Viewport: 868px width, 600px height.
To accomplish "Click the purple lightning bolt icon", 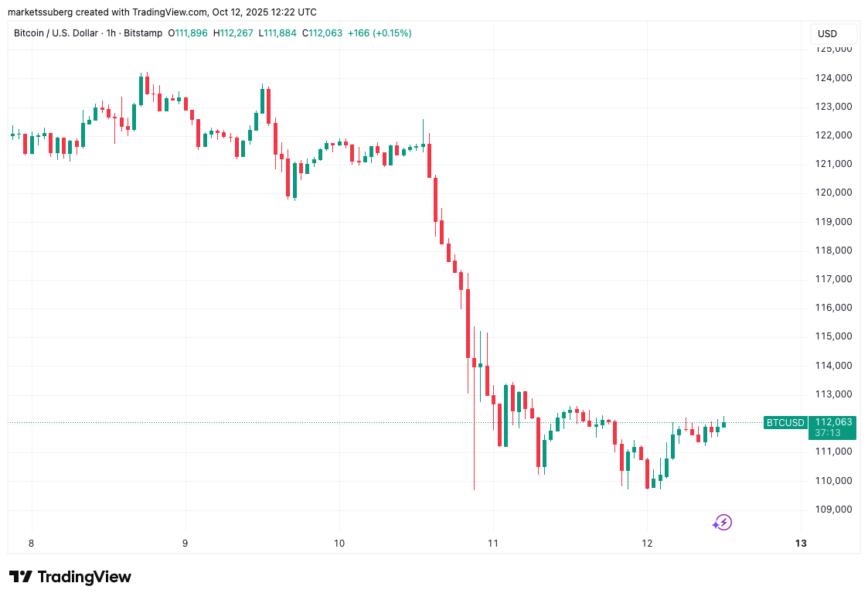I will point(722,522).
